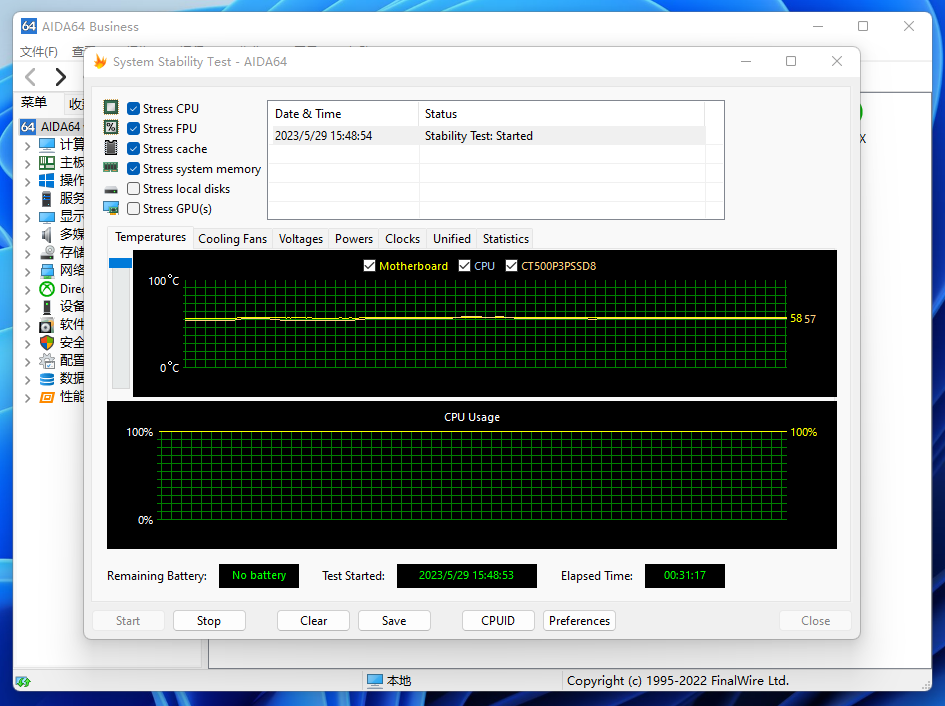Click the motherboard icon in tree

[x=47, y=163]
